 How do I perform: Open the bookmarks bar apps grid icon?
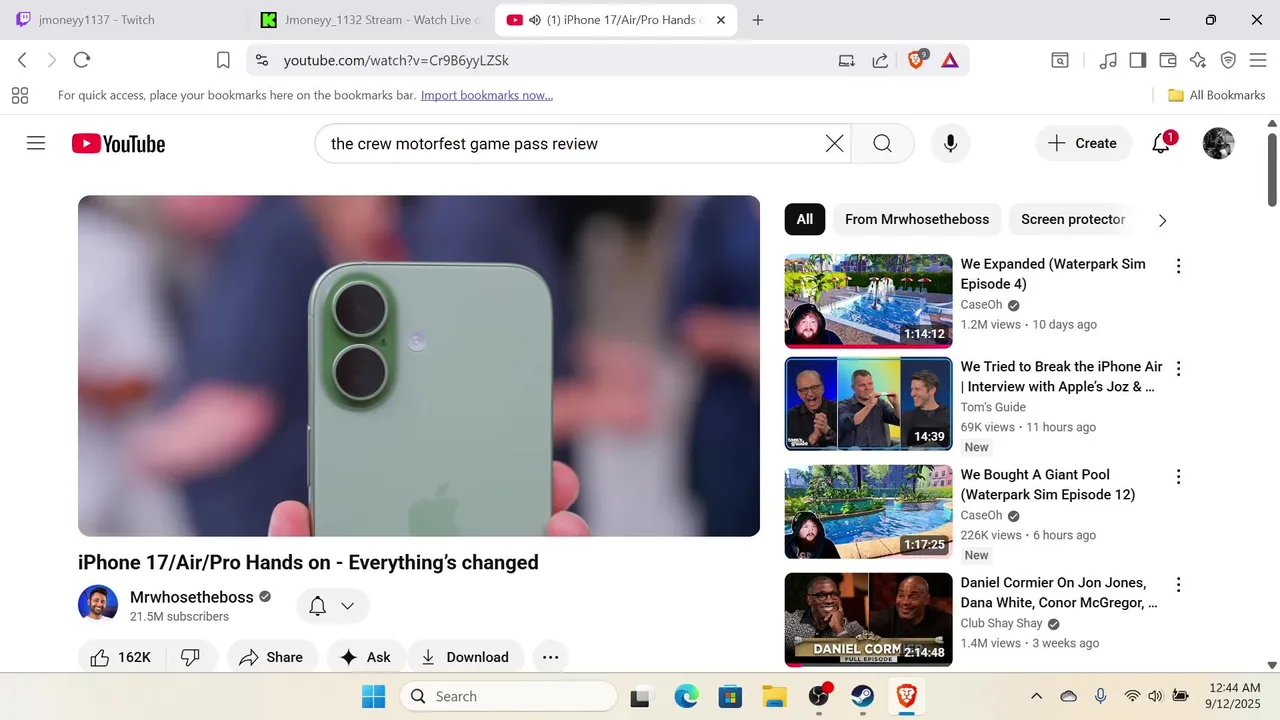19,95
